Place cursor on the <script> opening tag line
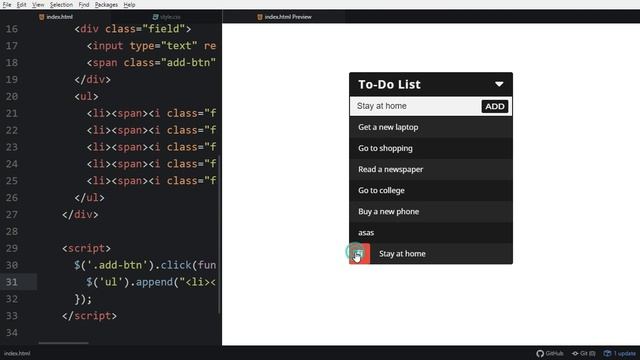The image size is (640, 360). pyautogui.click(x=86, y=248)
